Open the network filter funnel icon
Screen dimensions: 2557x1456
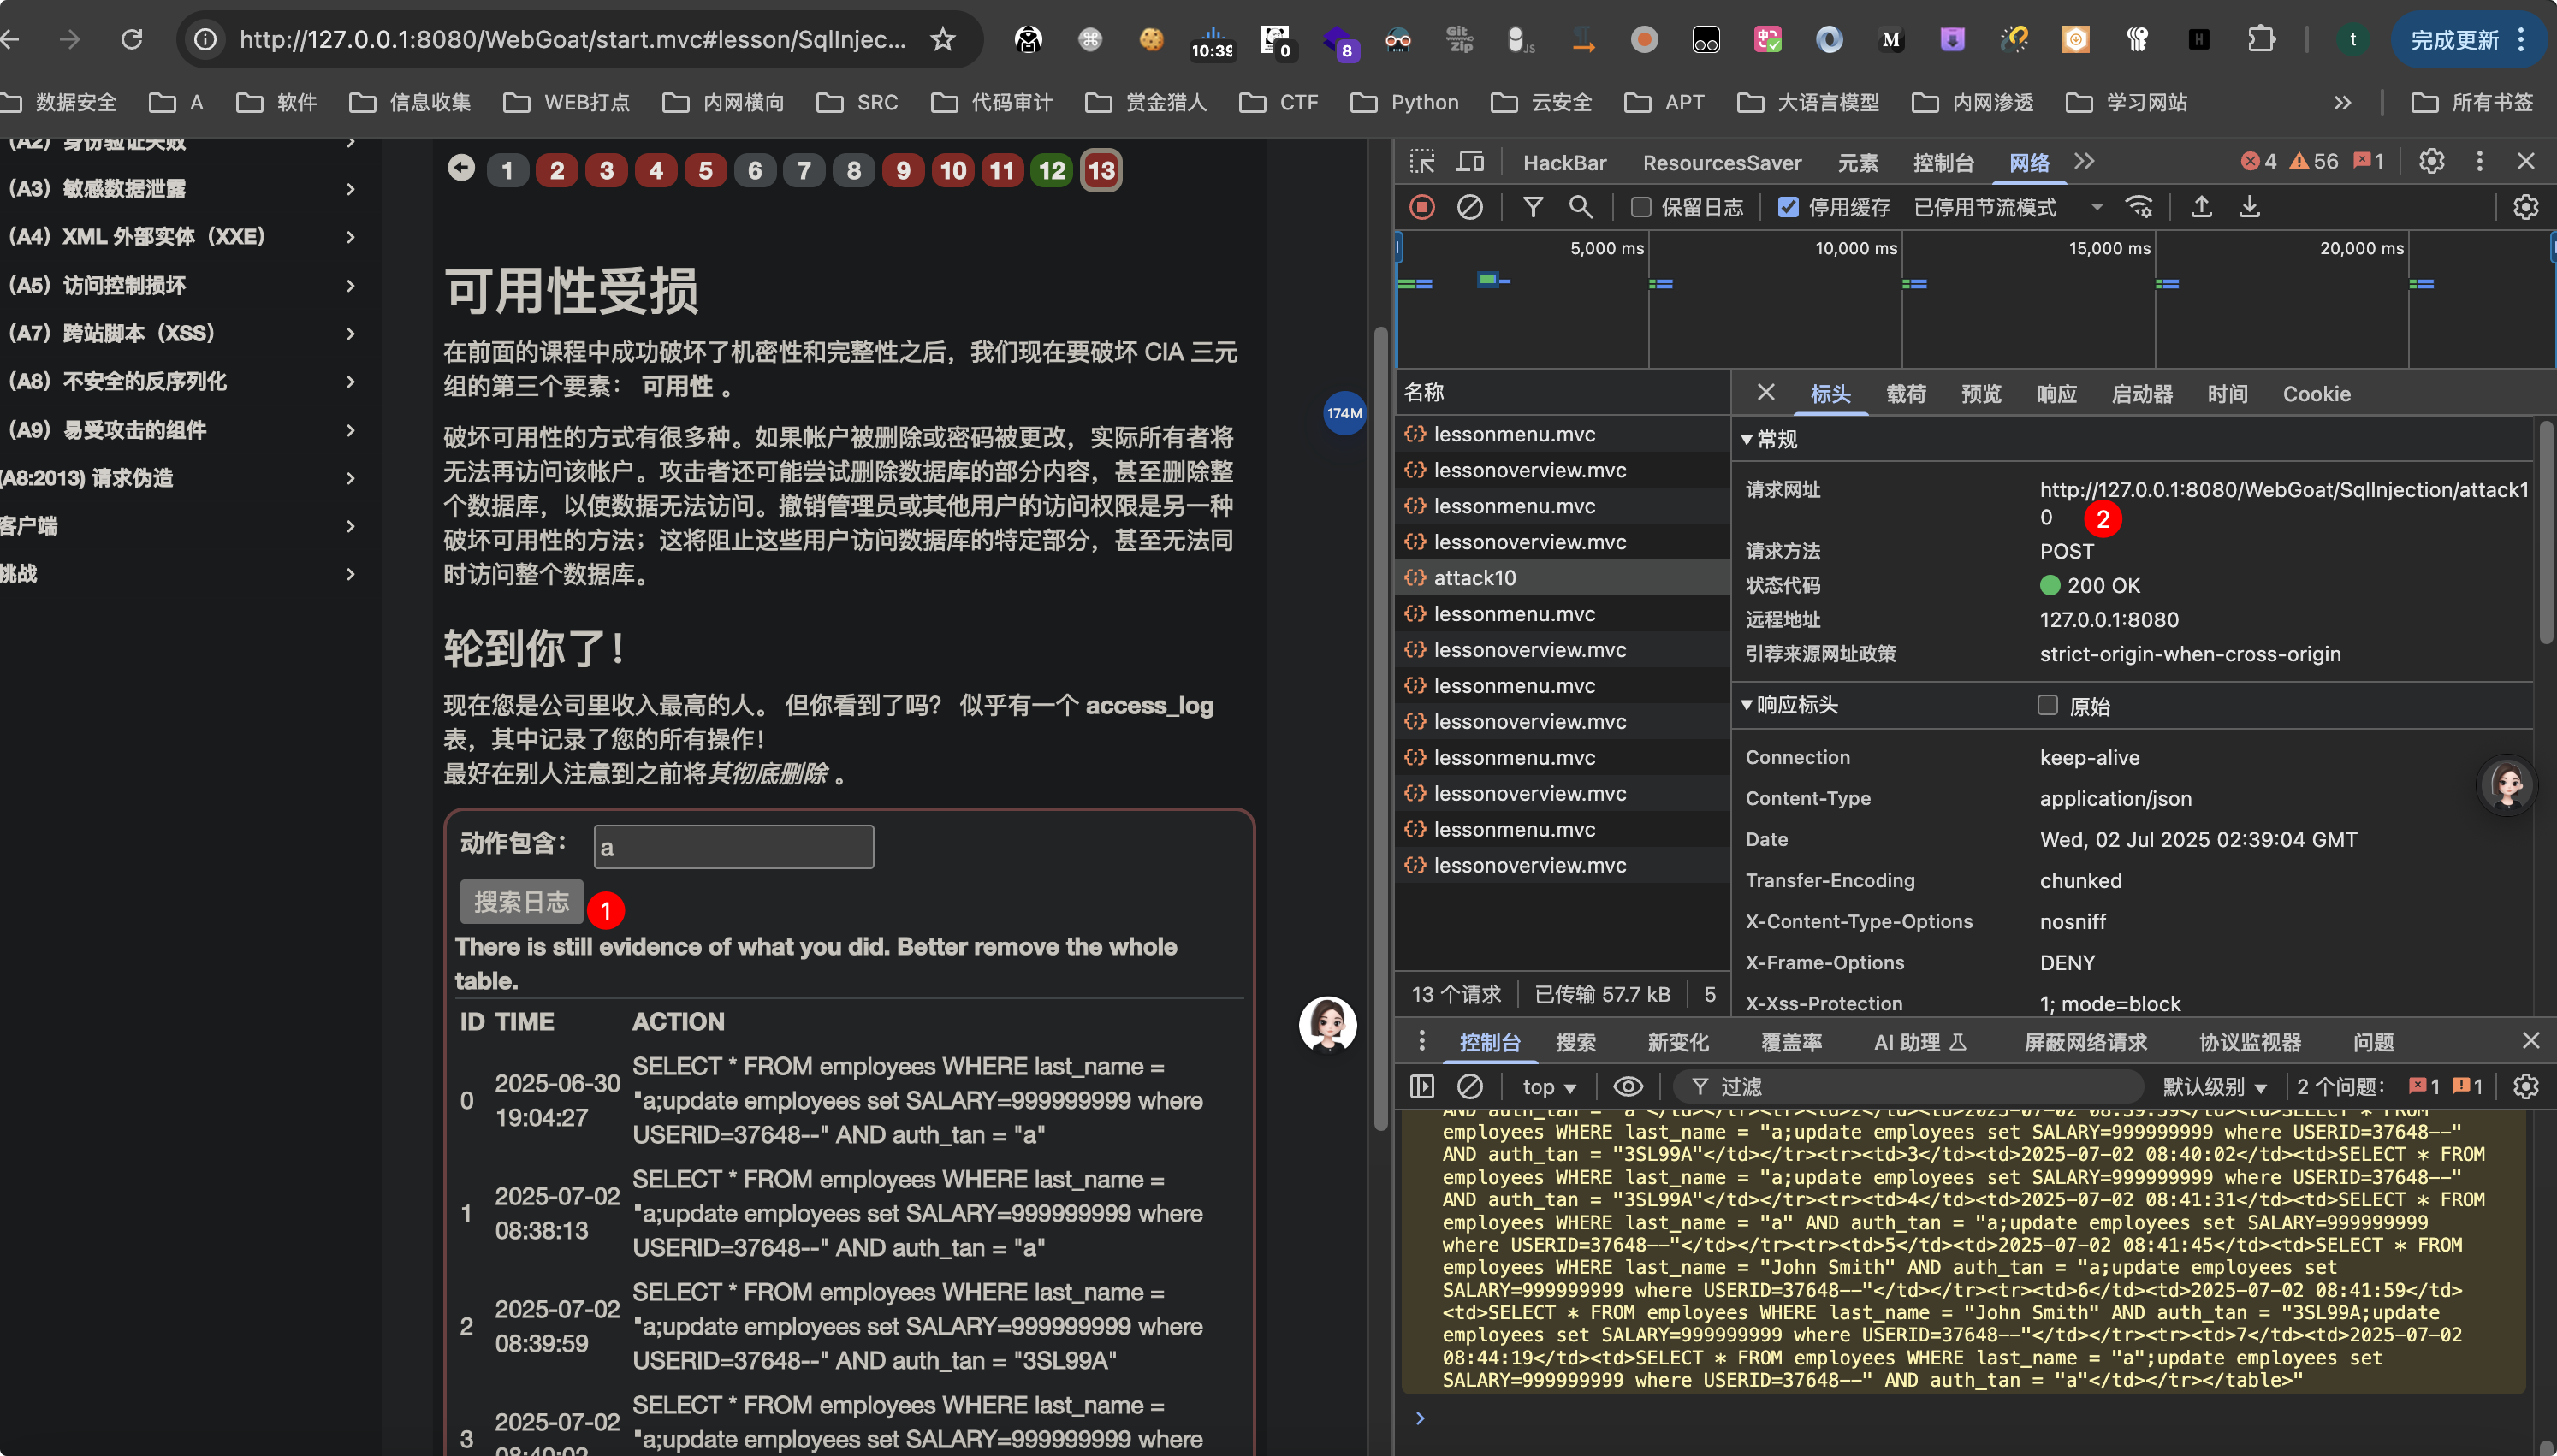[1533, 207]
